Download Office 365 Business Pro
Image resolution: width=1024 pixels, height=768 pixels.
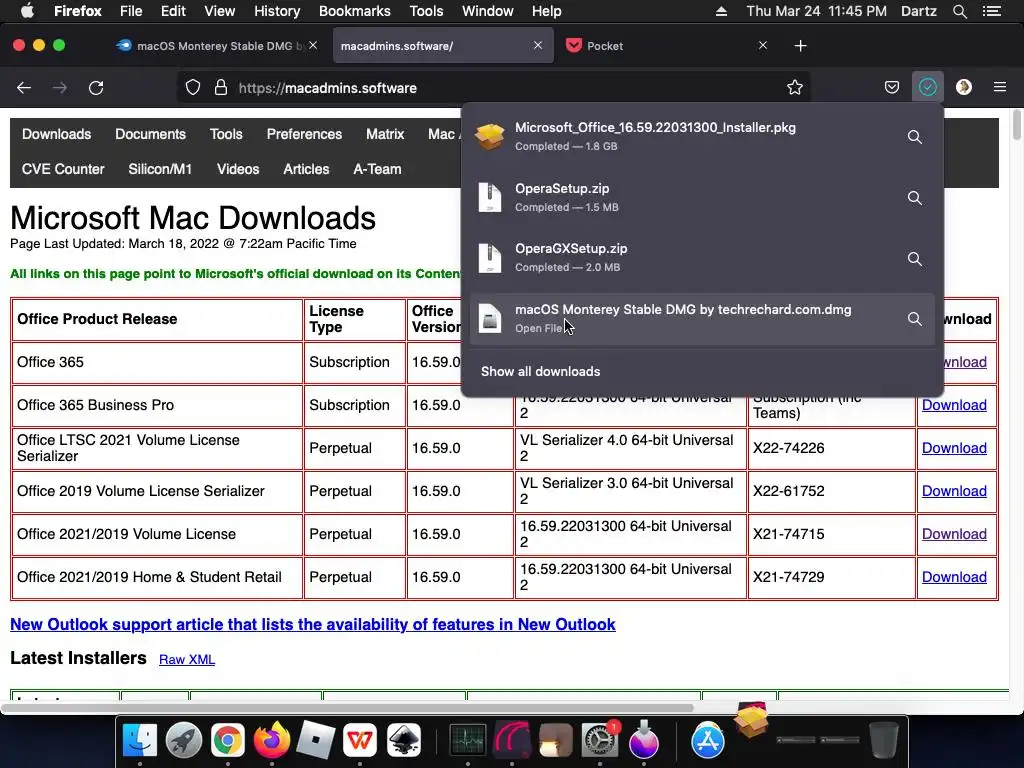coord(953,405)
